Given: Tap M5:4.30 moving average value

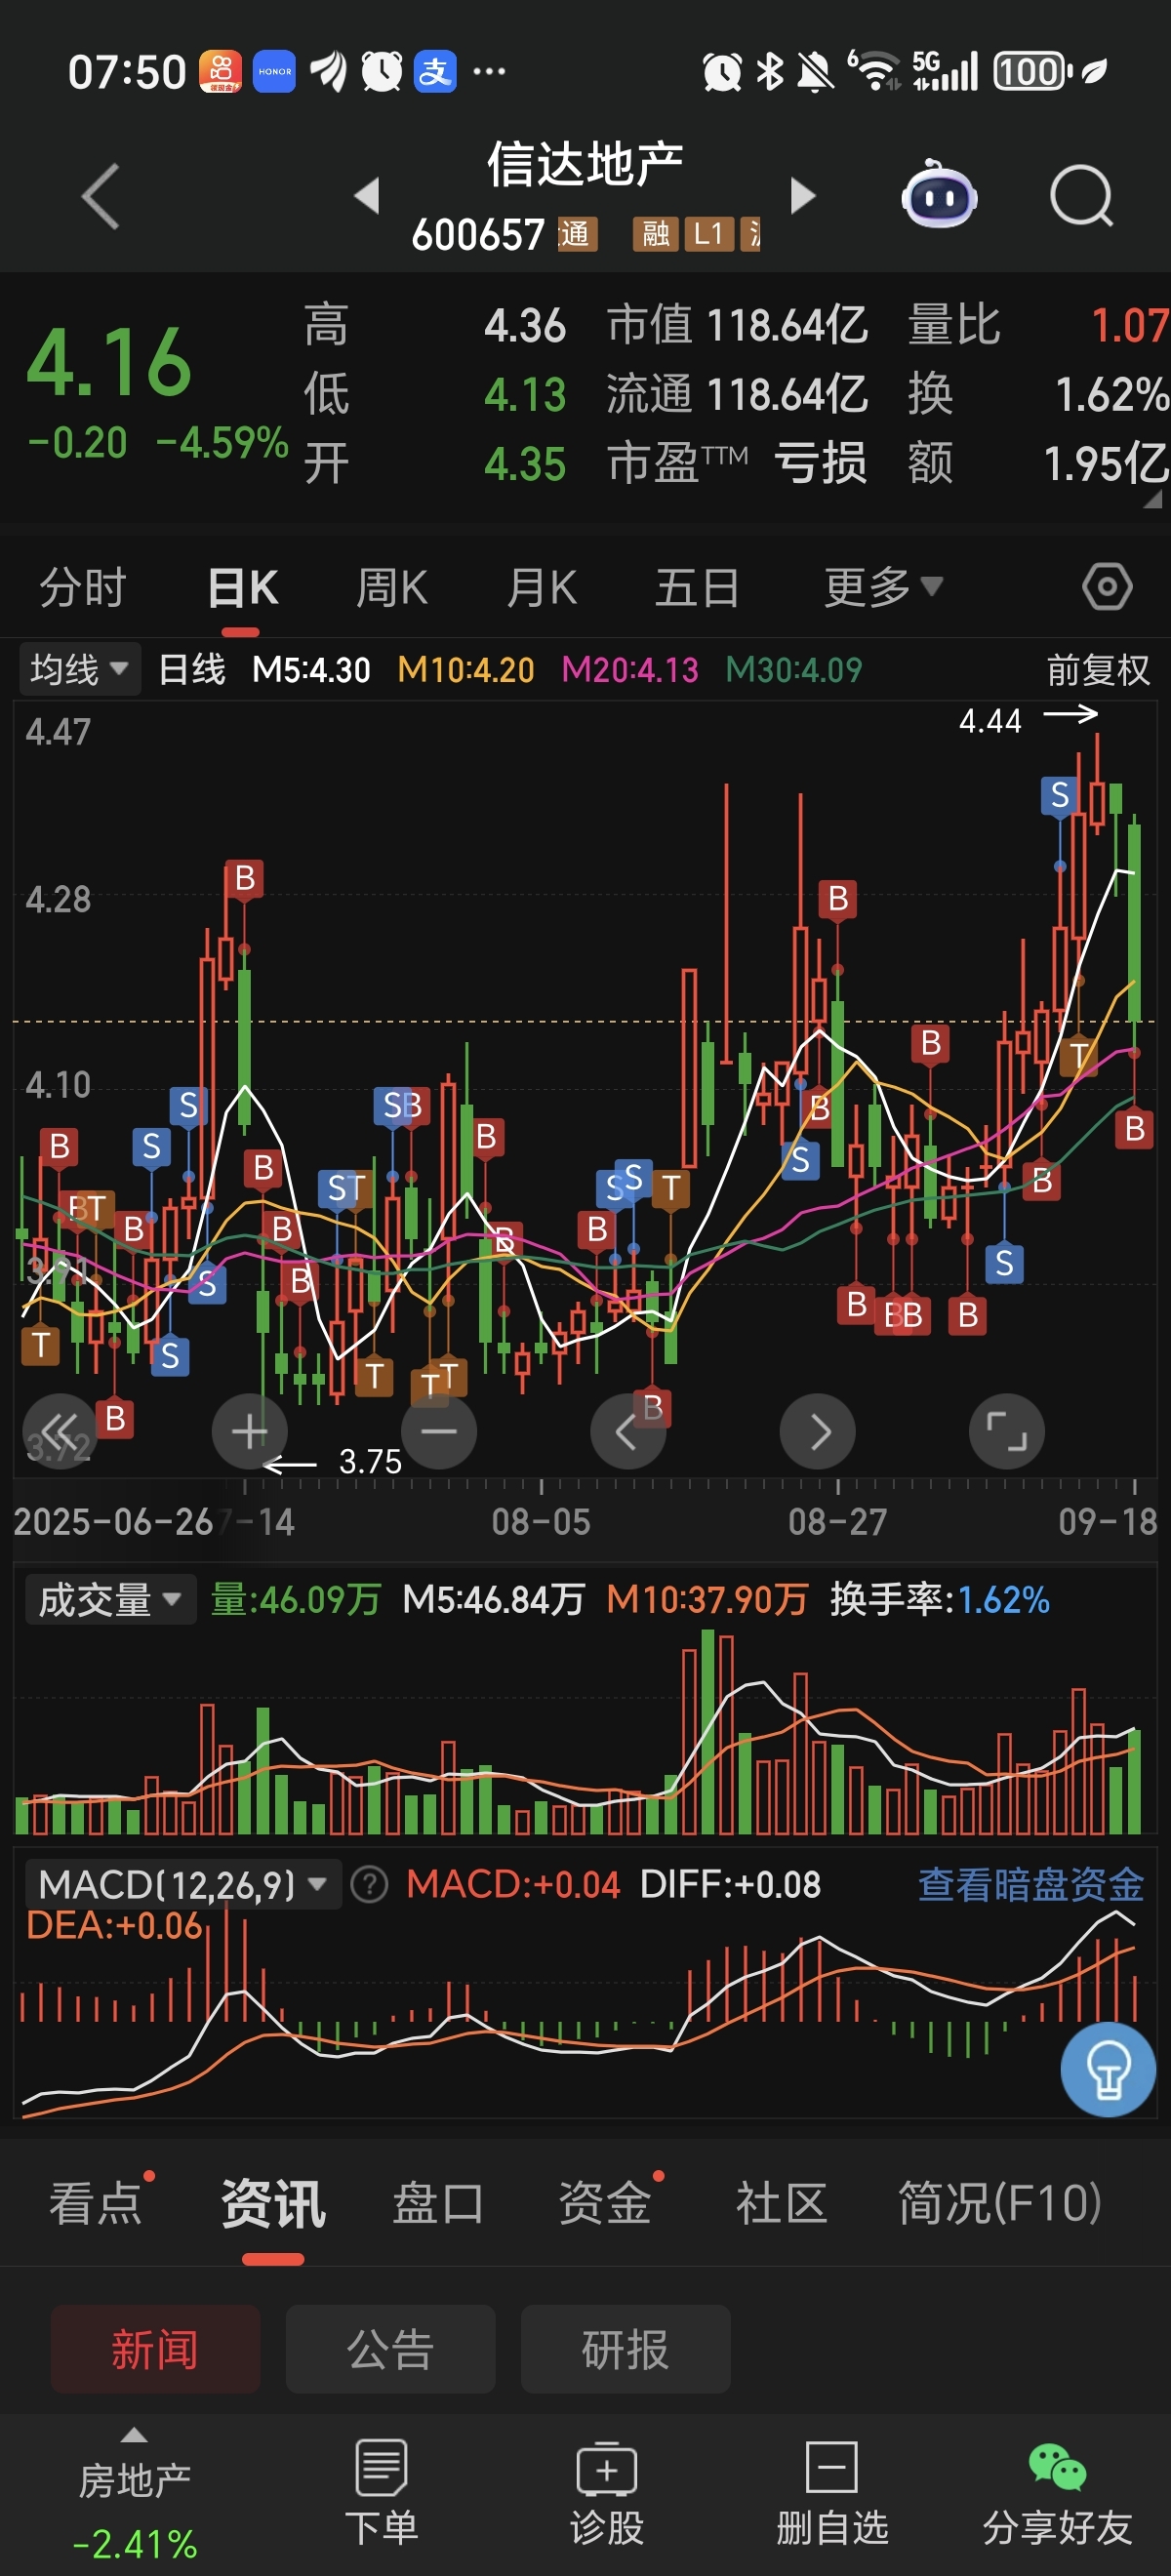Looking at the screenshot, I should (x=311, y=669).
